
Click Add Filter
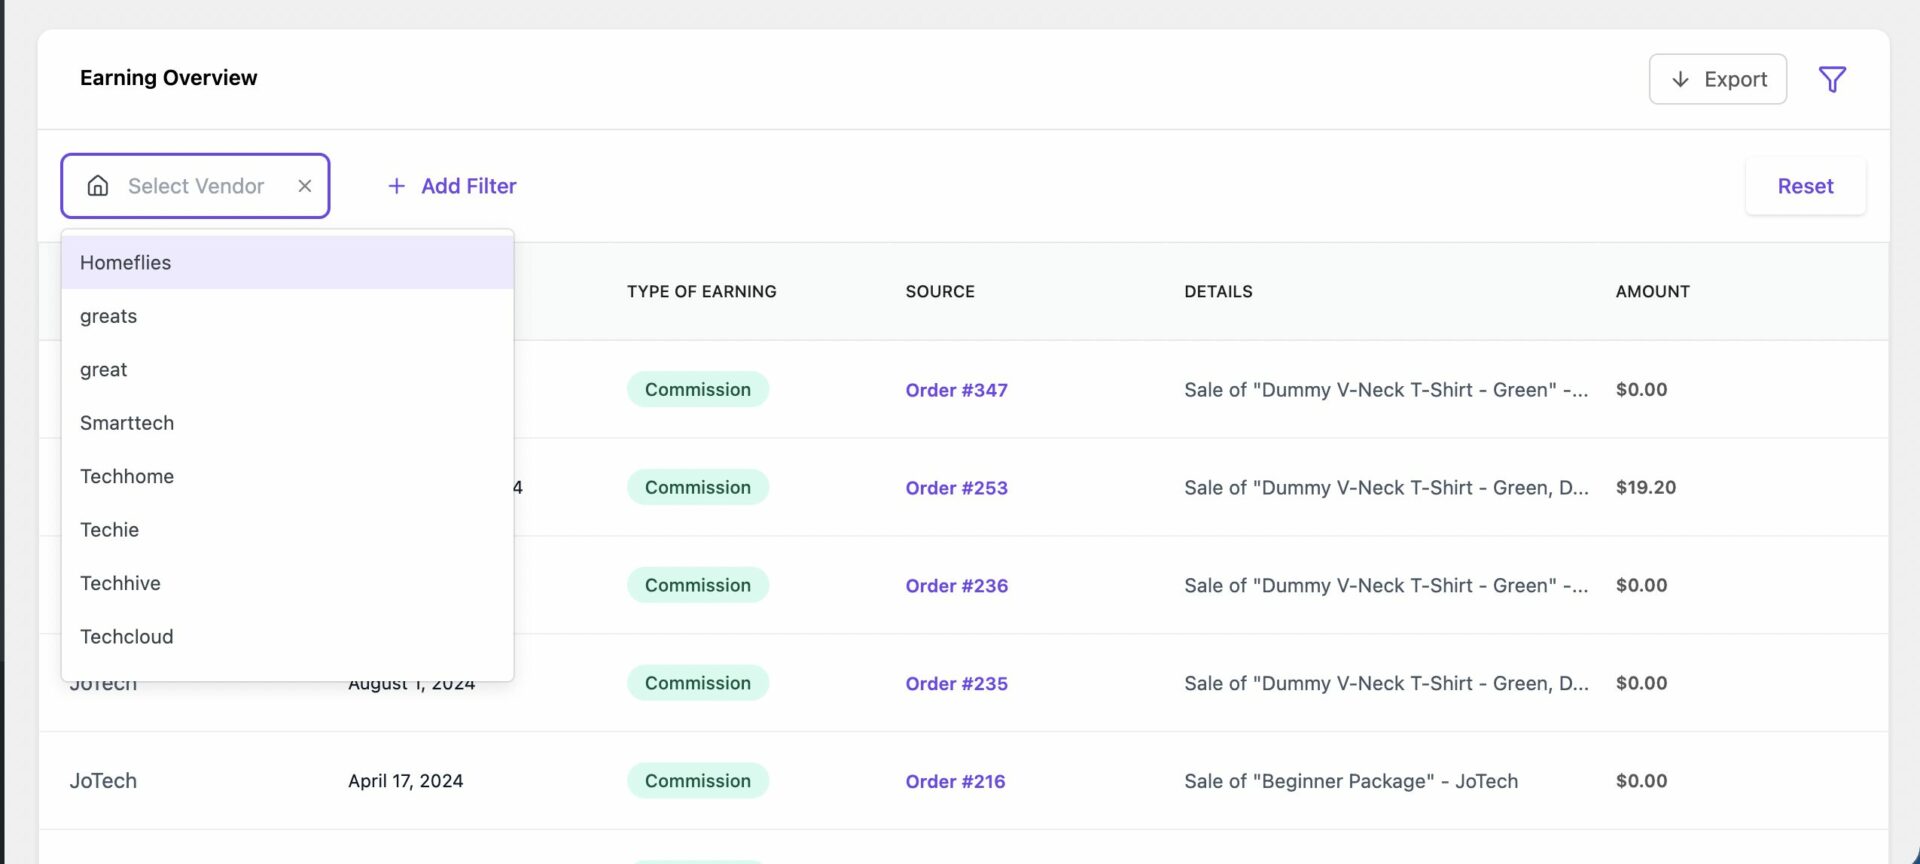[x=452, y=186]
